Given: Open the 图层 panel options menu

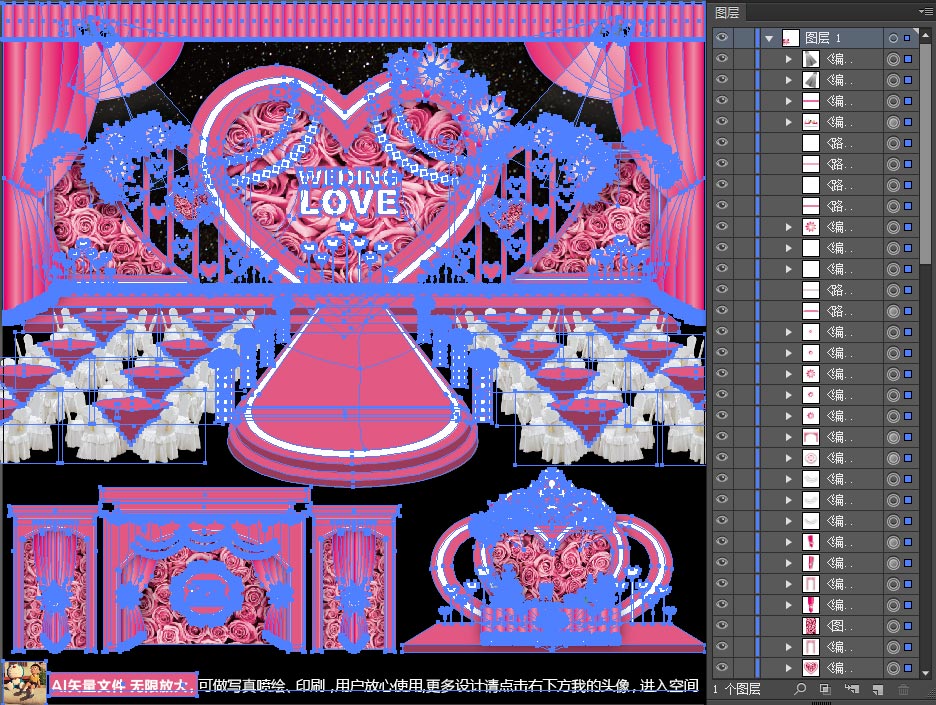Looking at the screenshot, I should (x=926, y=11).
